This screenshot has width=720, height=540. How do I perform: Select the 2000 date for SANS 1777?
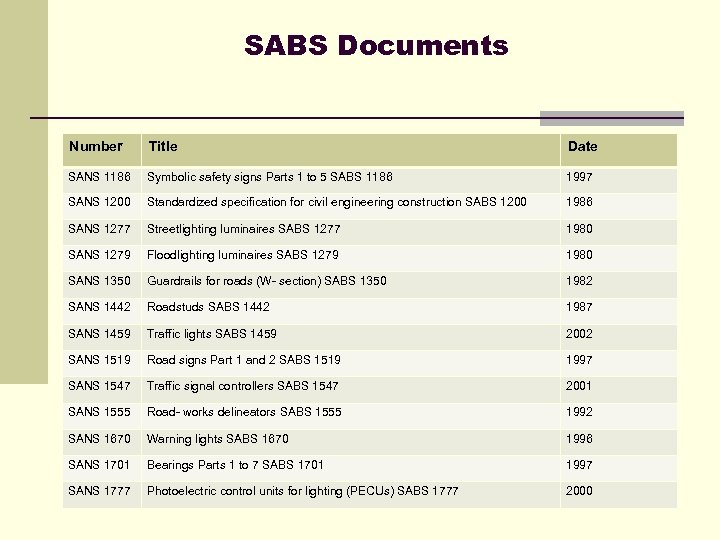[580, 491]
